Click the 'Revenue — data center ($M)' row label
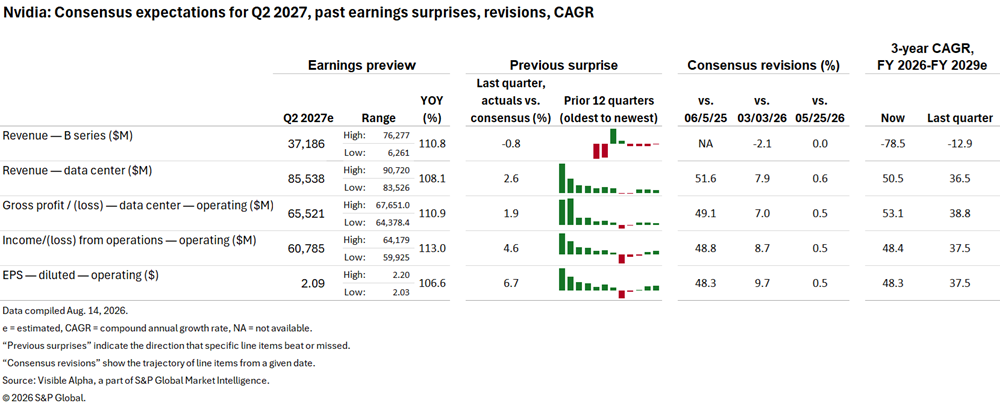Screen dimensions: 1000x406 (77, 170)
